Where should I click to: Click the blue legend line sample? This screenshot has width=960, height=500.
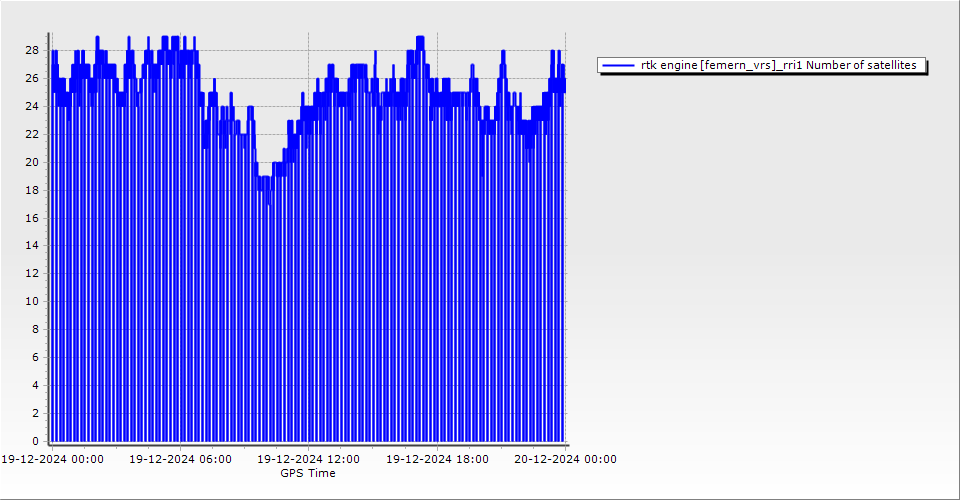coord(619,65)
